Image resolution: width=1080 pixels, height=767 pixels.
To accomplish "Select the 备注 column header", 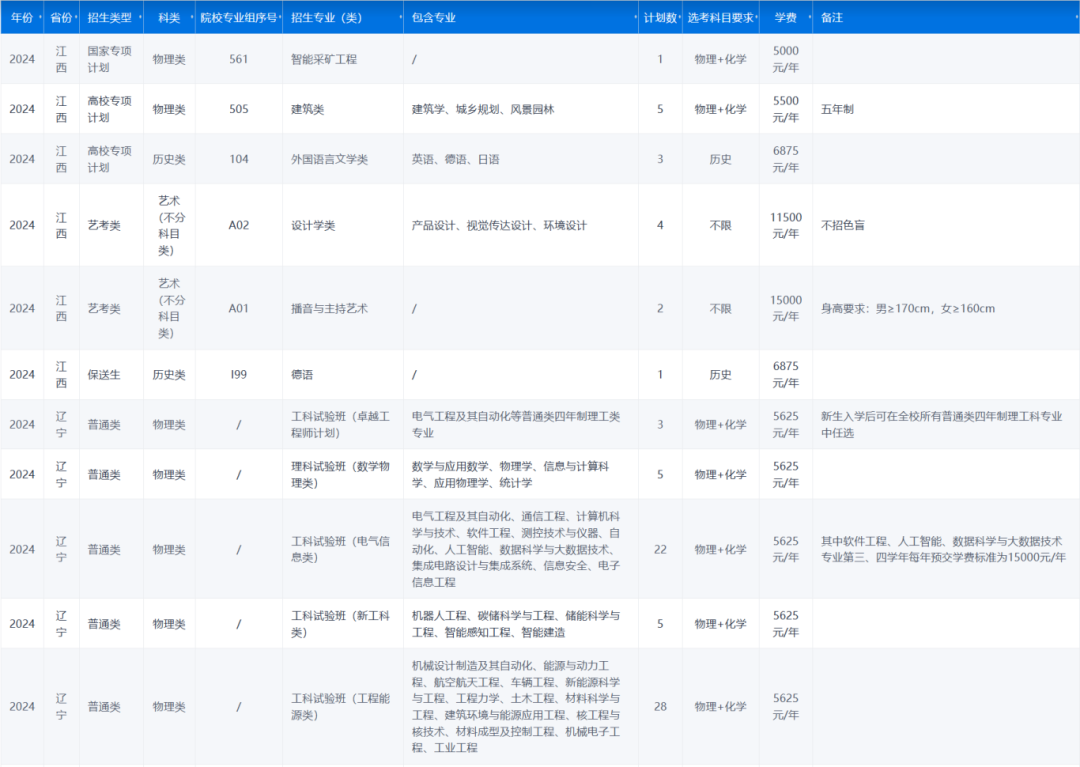I will [835, 17].
